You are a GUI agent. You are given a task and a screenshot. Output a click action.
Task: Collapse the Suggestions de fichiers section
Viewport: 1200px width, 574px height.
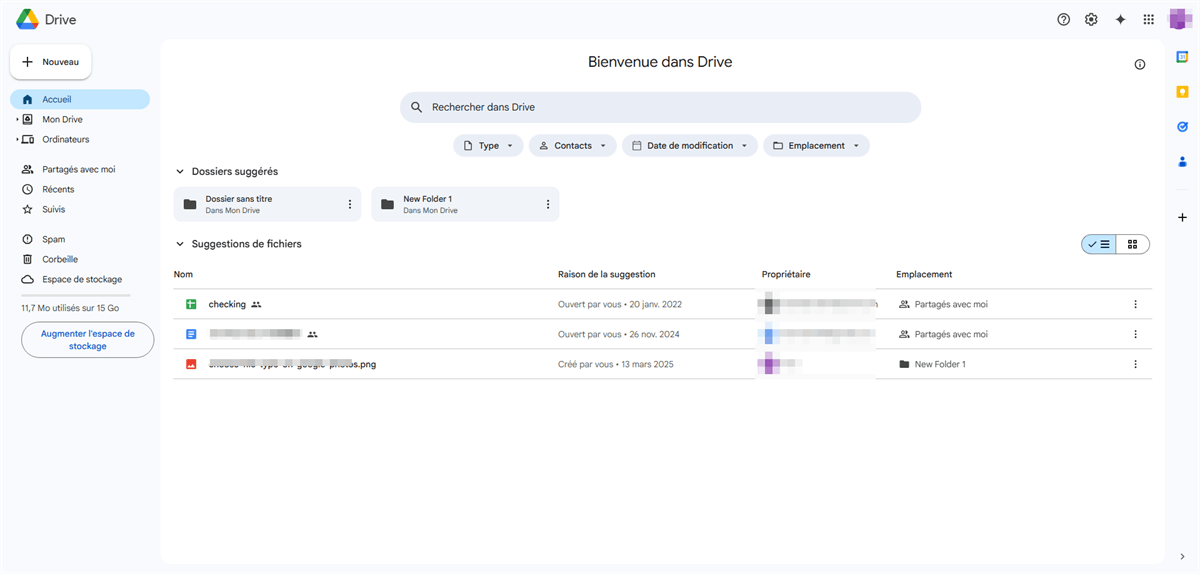pyautogui.click(x=180, y=244)
